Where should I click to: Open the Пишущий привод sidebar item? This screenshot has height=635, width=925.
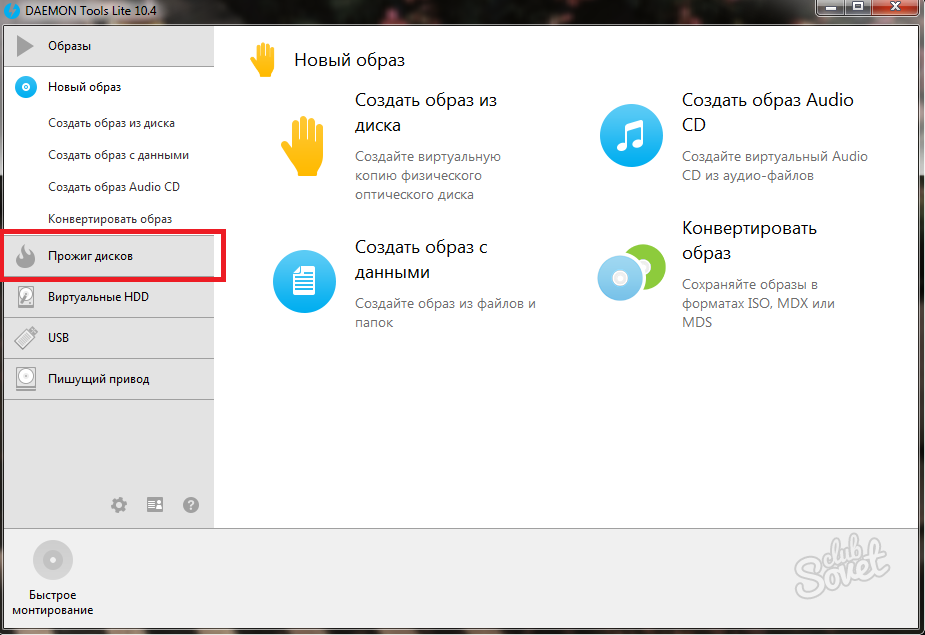pyautogui.click(x=98, y=379)
